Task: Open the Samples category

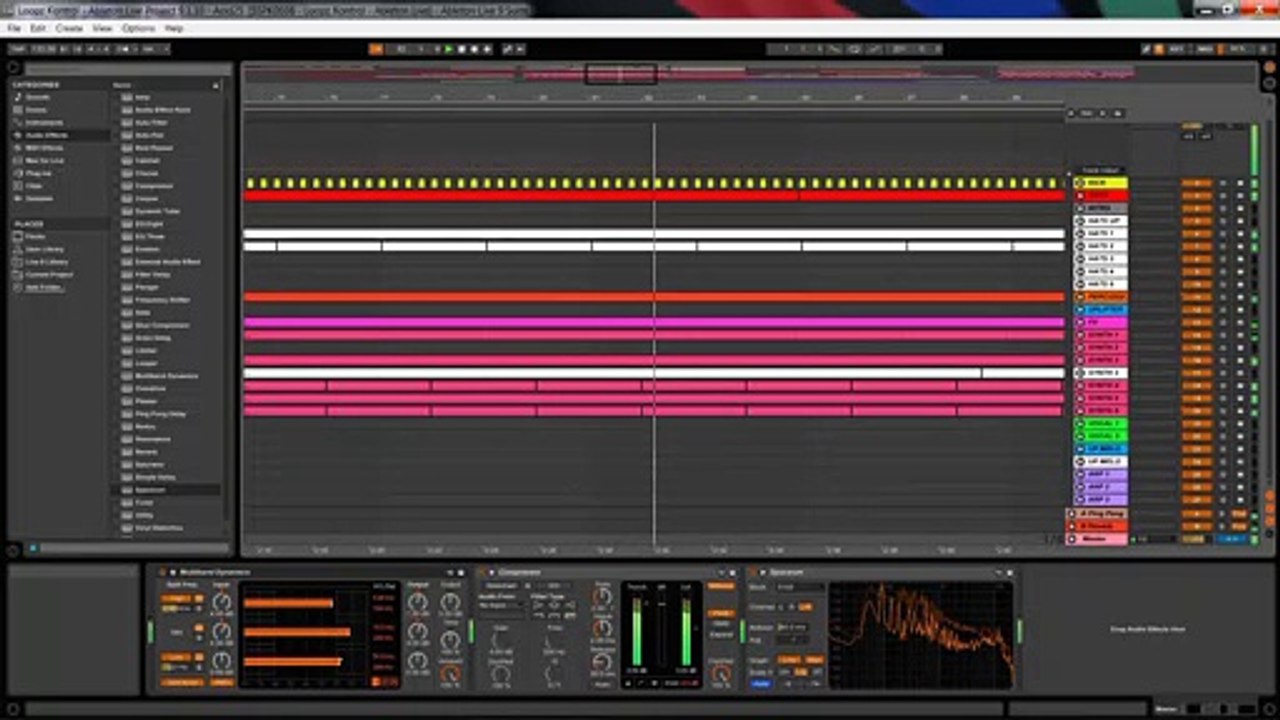Action: 39,198
